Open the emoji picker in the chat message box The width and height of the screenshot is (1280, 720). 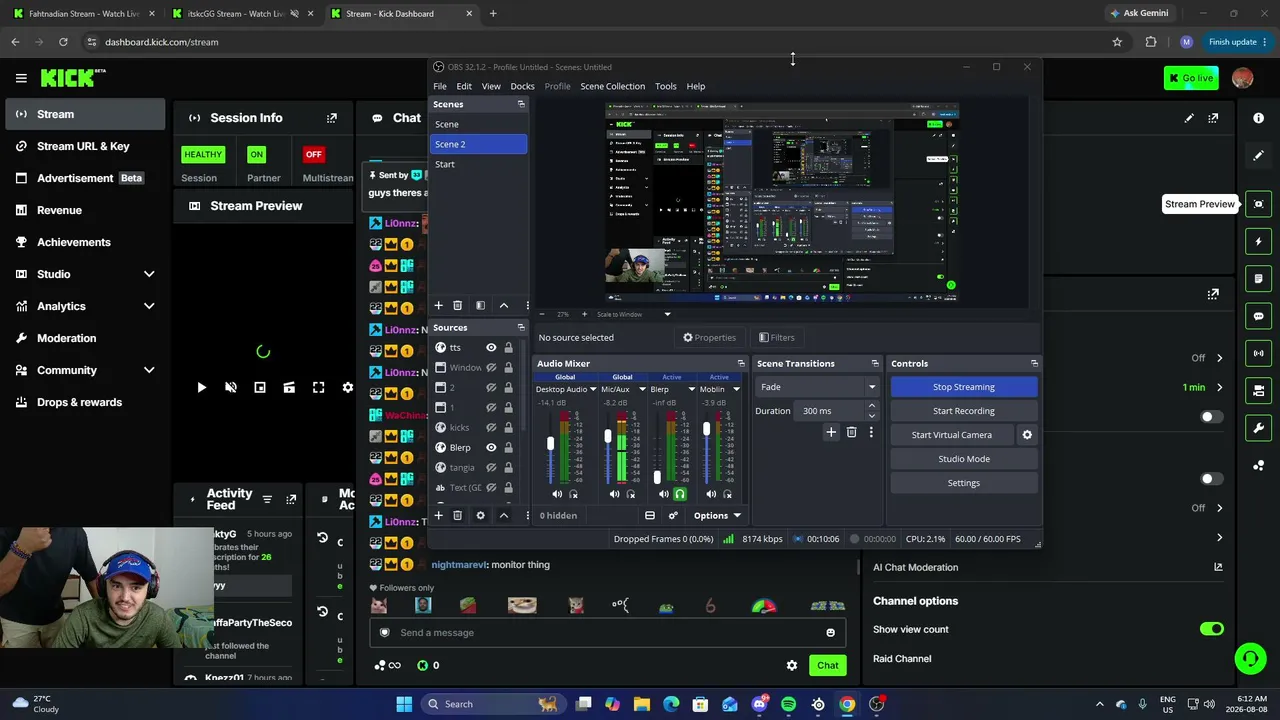(x=830, y=632)
